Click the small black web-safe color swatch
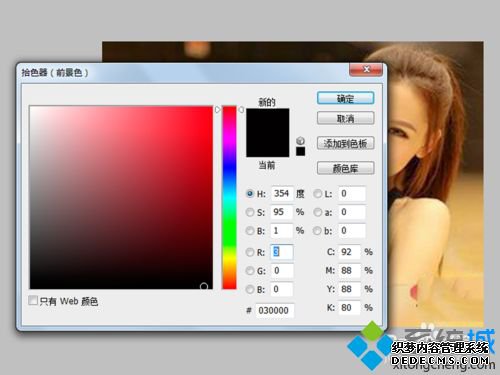Image resolution: width=500 pixels, height=375 pixels. pos(300,151)
